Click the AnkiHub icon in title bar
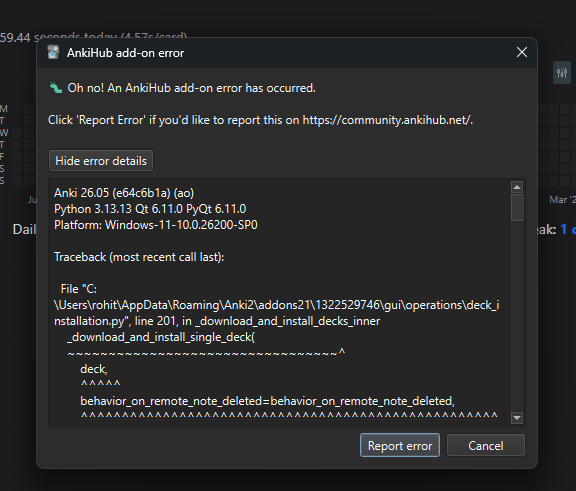This screenshot has height=491, width=576. pos(54,53)
